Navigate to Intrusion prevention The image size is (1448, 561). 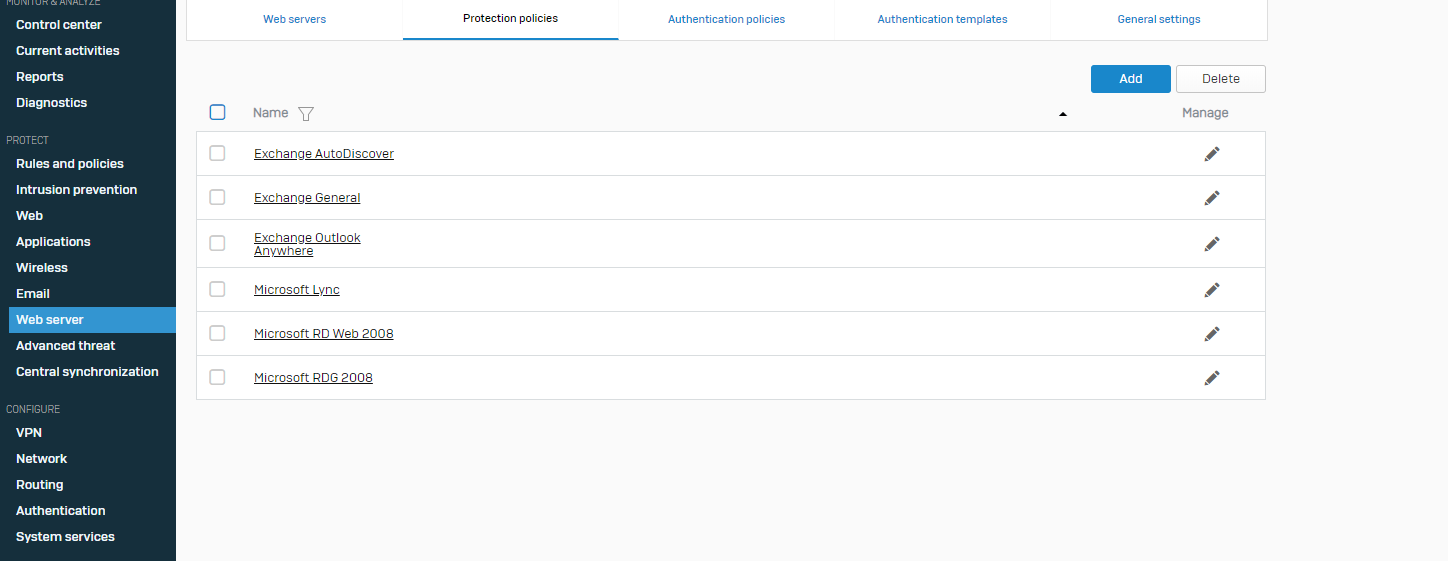[76, 189]
